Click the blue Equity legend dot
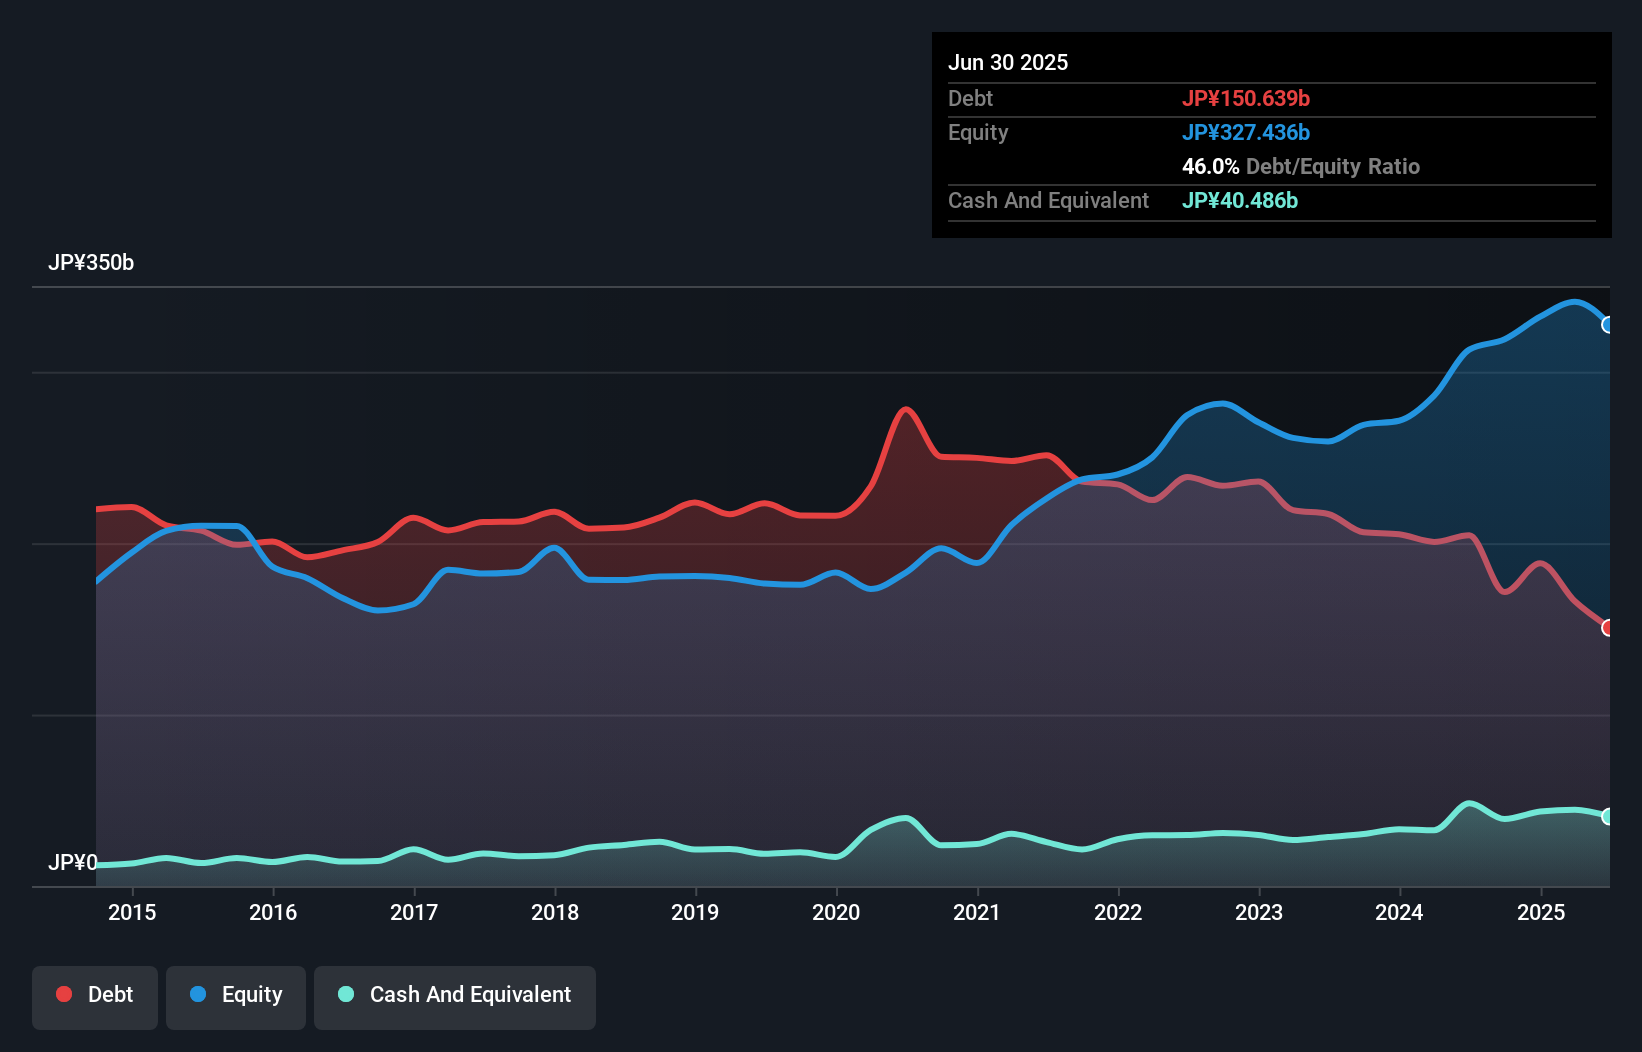Image resolution: width=1642 pixels, height=1052 pixels. [197, 994]
